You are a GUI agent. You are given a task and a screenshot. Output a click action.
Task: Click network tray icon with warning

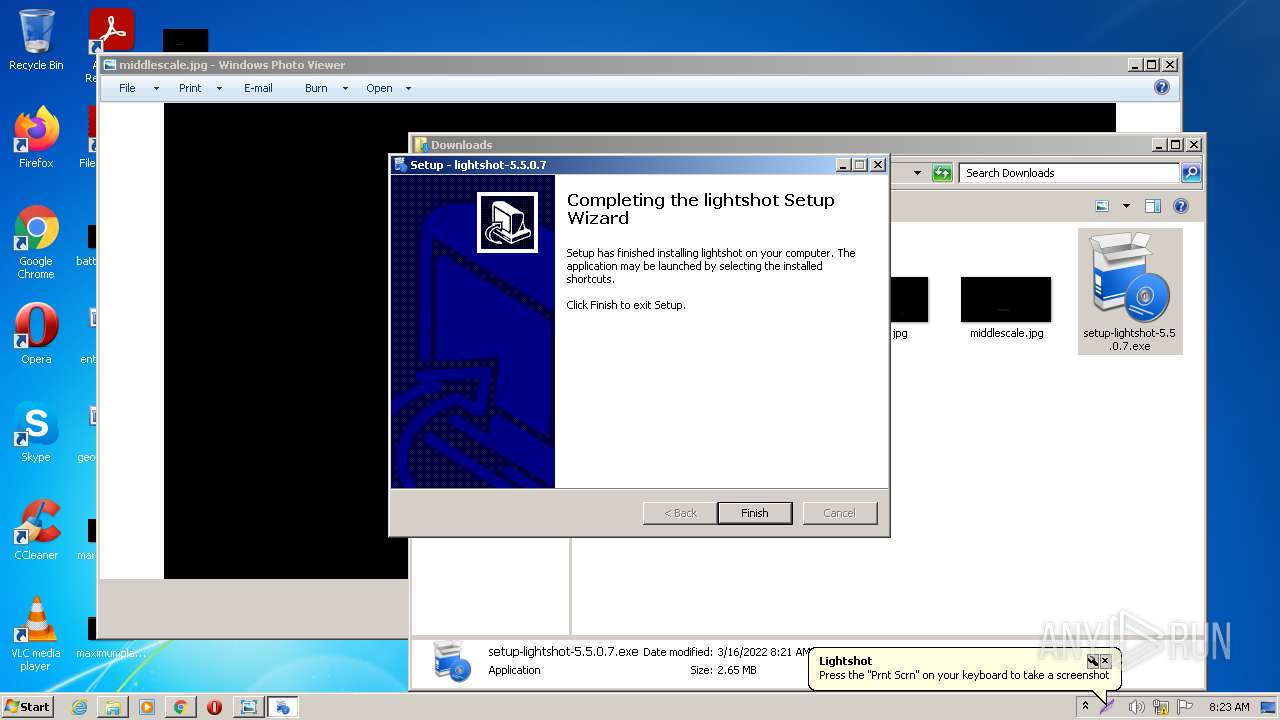[x=1162, y=707]
